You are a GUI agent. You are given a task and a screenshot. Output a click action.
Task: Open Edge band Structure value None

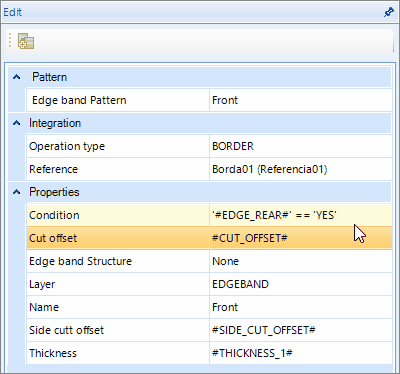point(301,261)
